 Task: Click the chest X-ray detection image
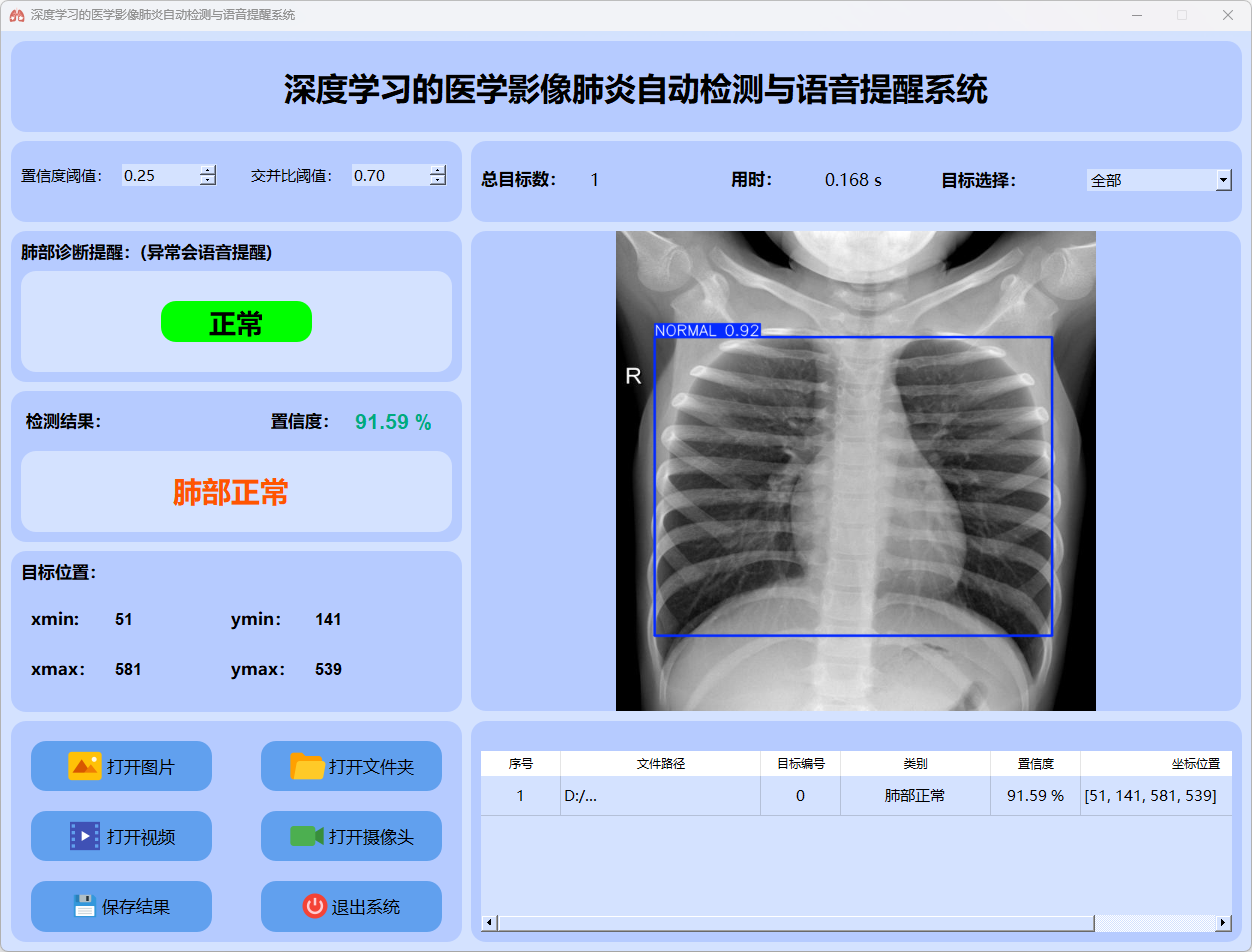[856, 471]
